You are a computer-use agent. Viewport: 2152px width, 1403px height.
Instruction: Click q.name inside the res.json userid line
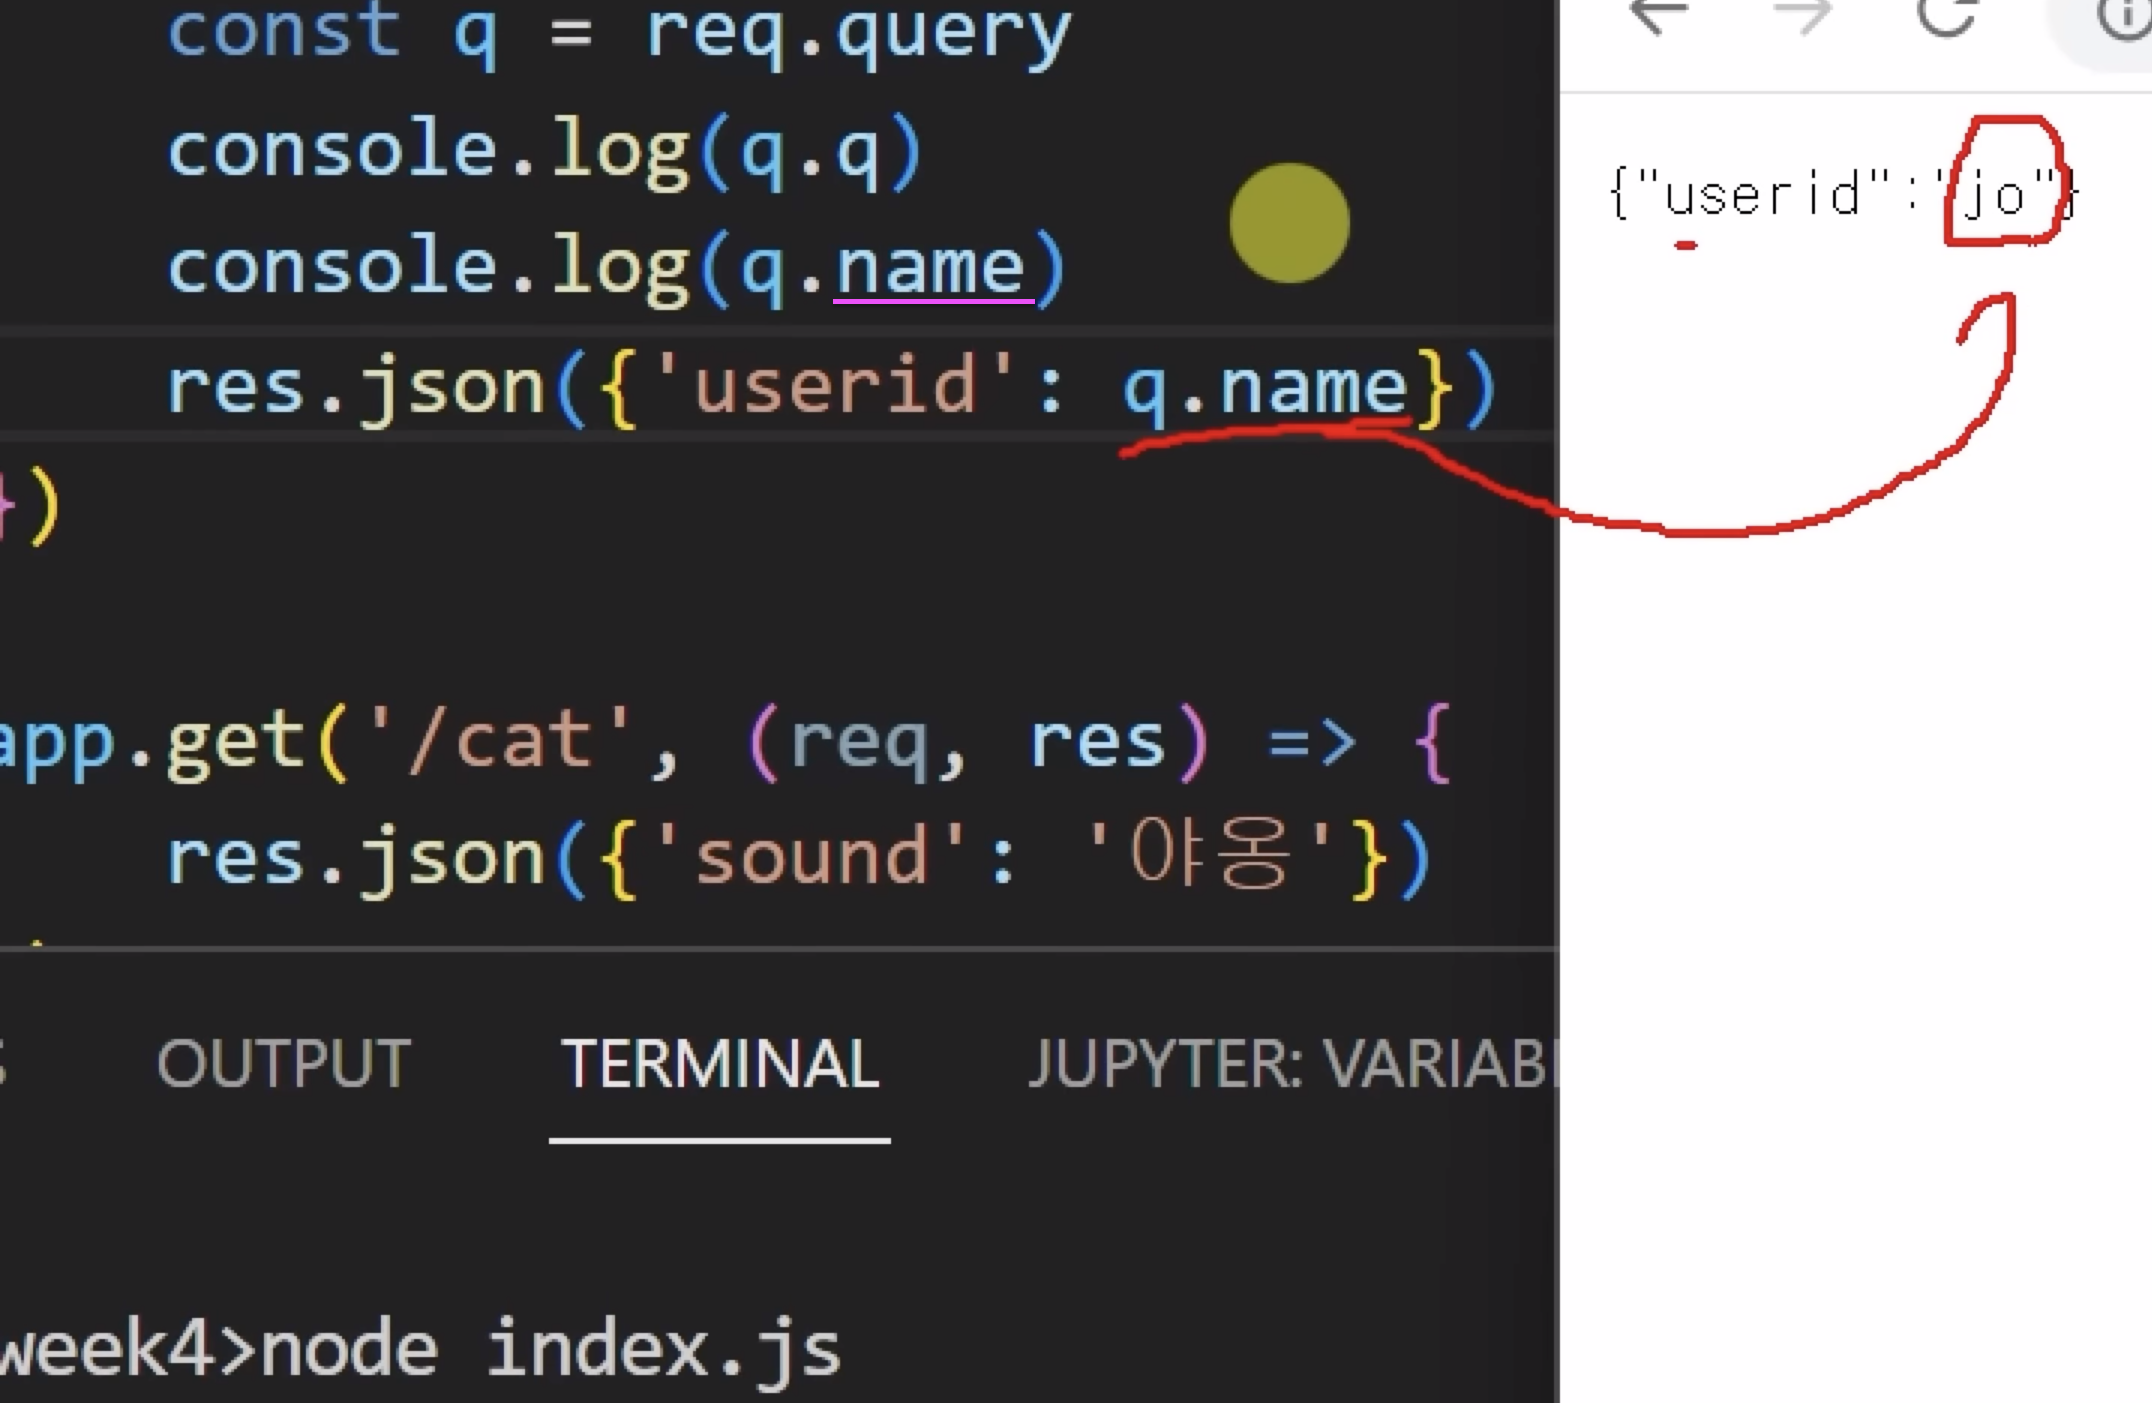point(1265,387)
